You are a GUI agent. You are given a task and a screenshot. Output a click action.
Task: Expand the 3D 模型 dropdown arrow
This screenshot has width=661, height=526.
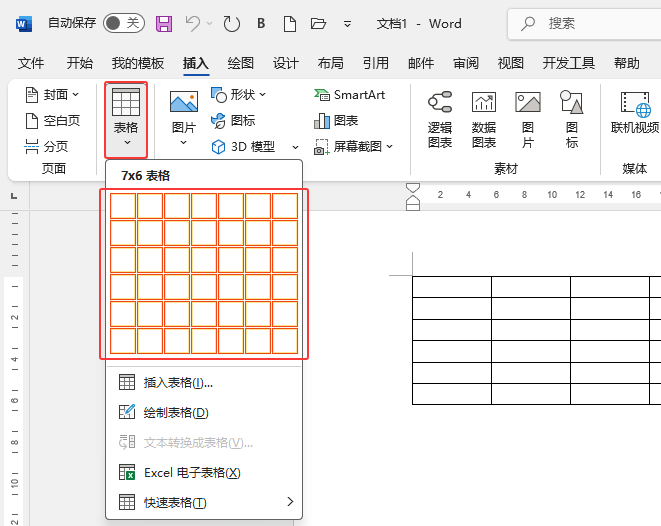tap(296, 147)
